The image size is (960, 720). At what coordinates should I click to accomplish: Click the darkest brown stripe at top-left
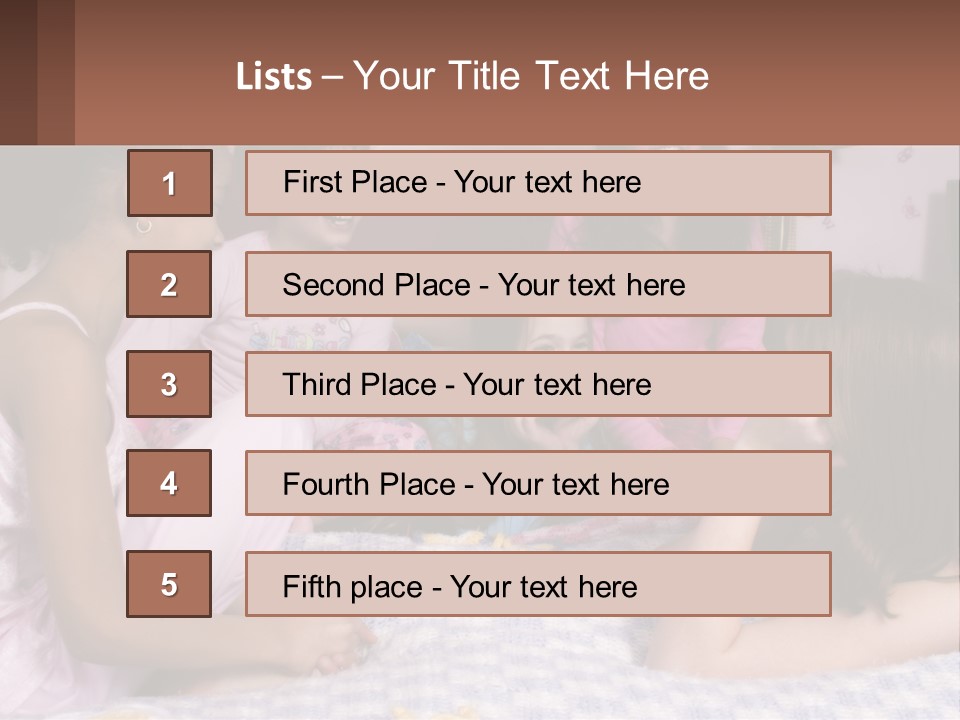pos(18,72)
